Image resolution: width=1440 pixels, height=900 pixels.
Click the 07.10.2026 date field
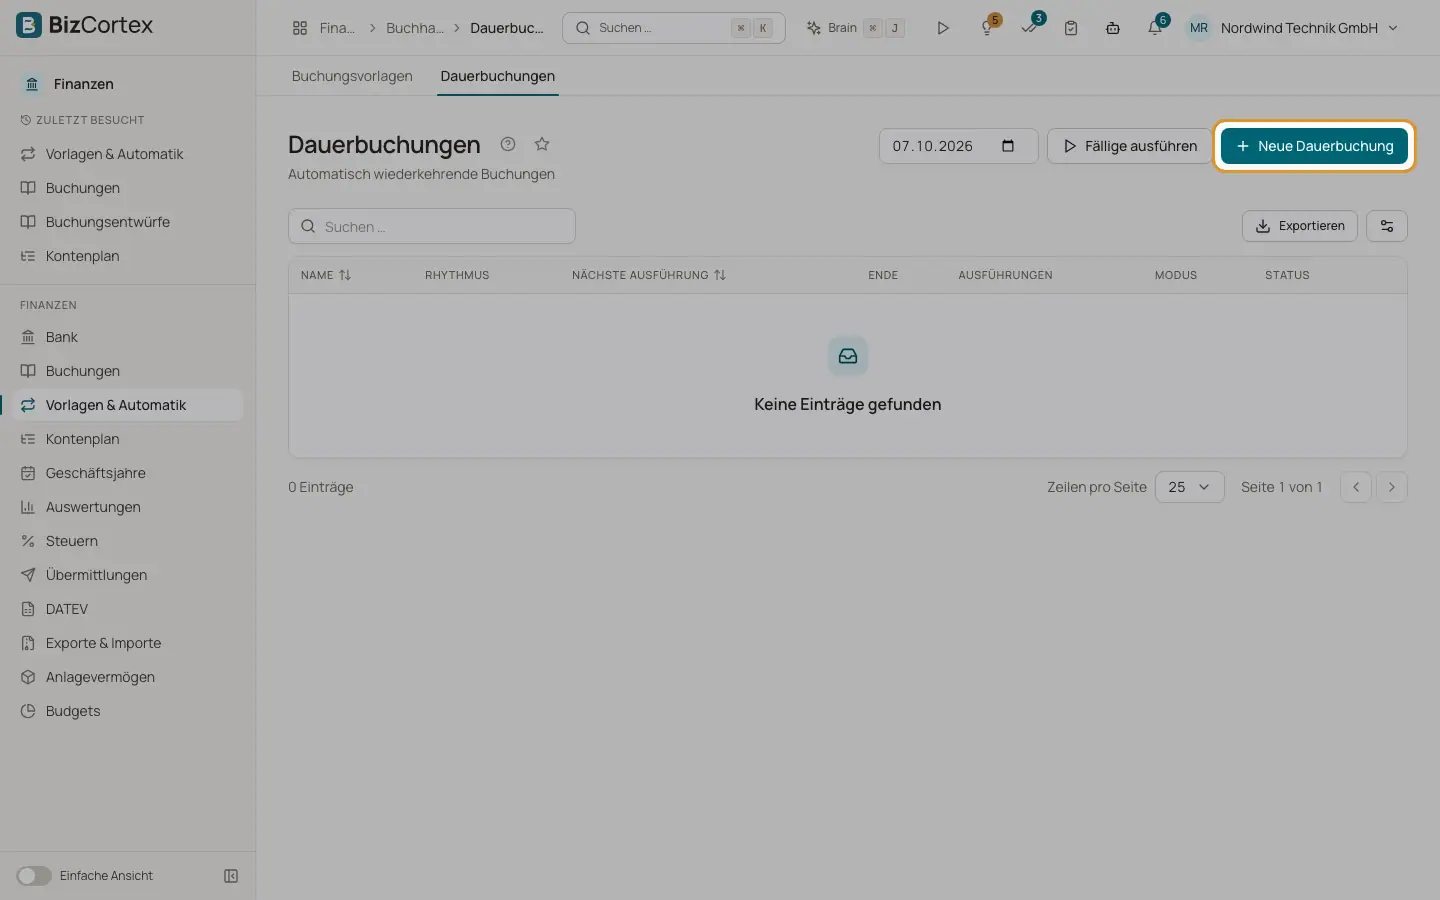[x=958, y=146]
